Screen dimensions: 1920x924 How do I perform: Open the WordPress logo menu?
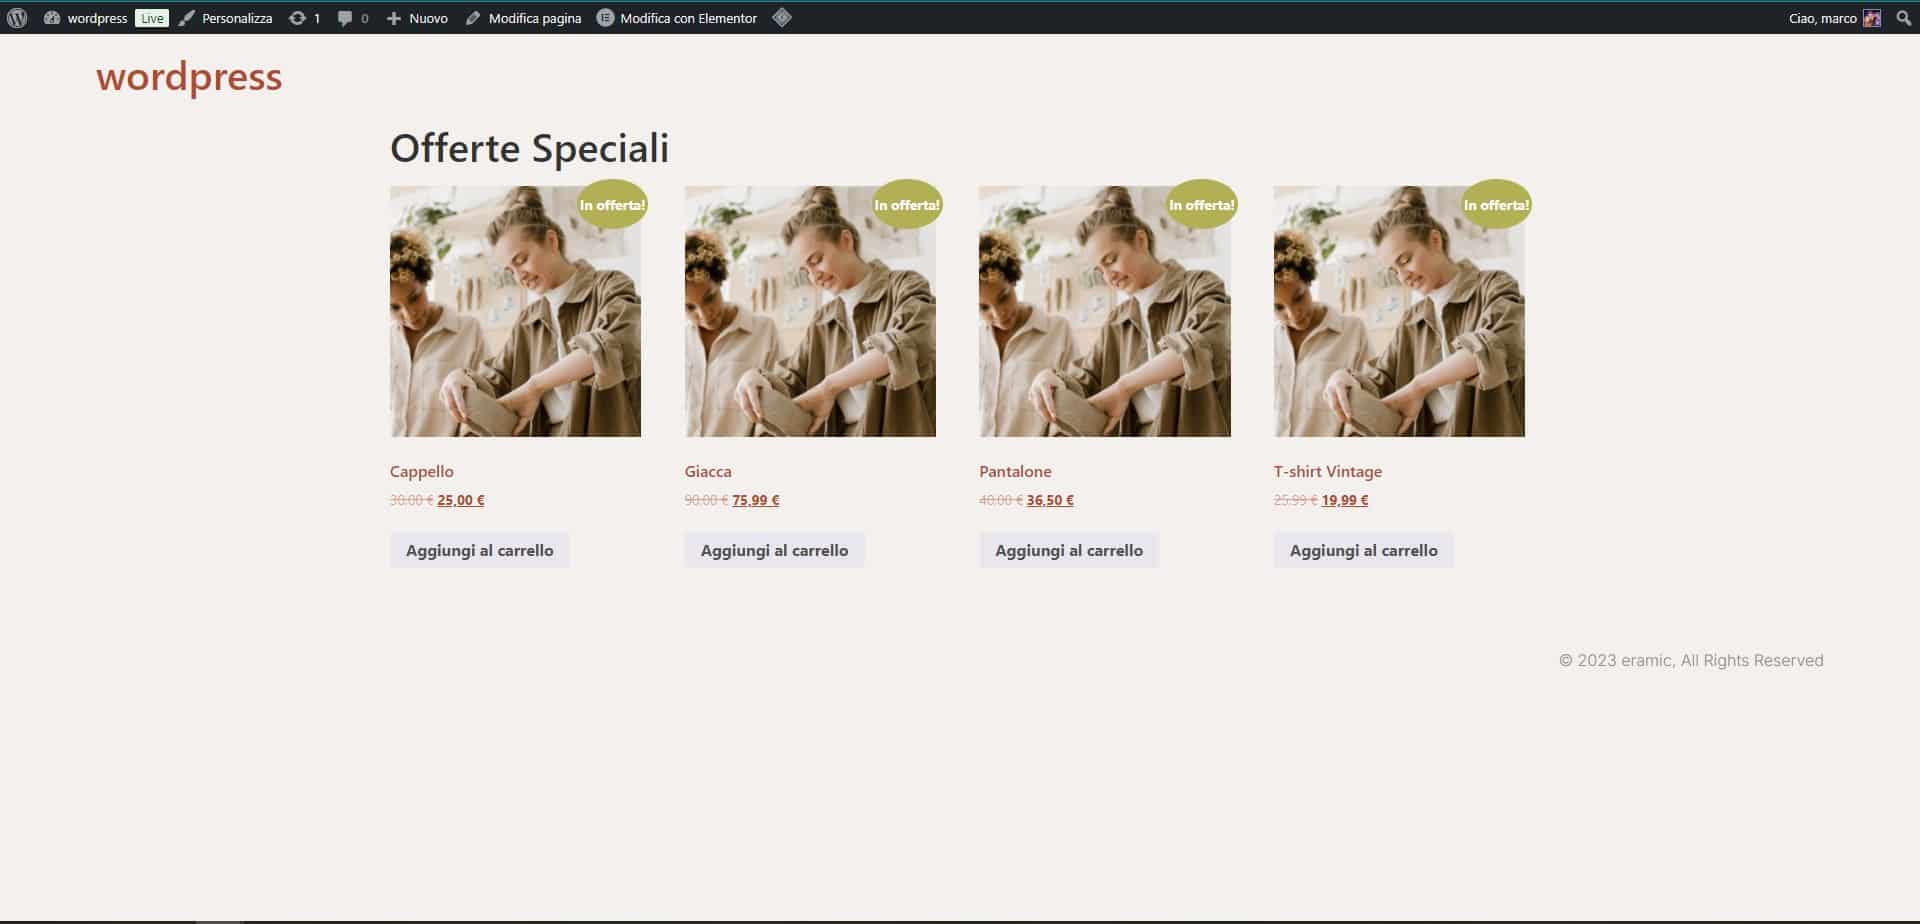tap(17, 18)
